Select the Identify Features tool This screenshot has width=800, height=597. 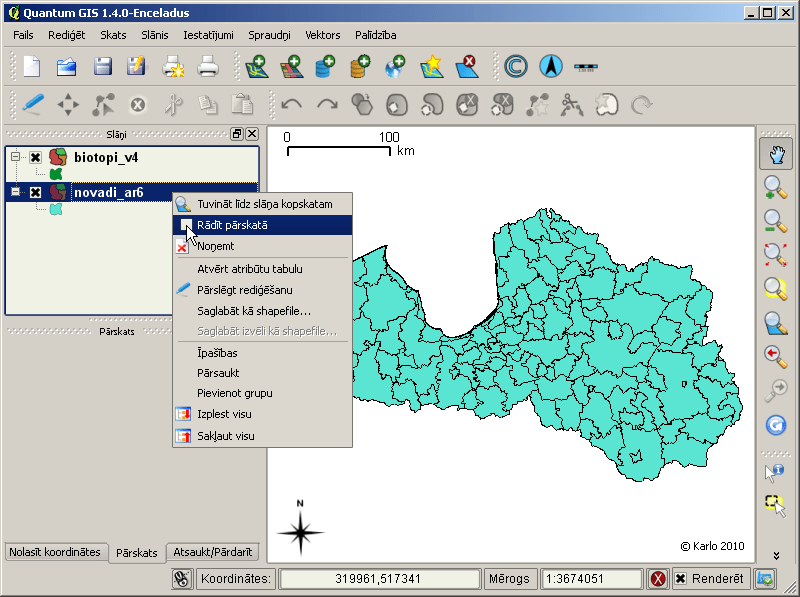(774, 472)
